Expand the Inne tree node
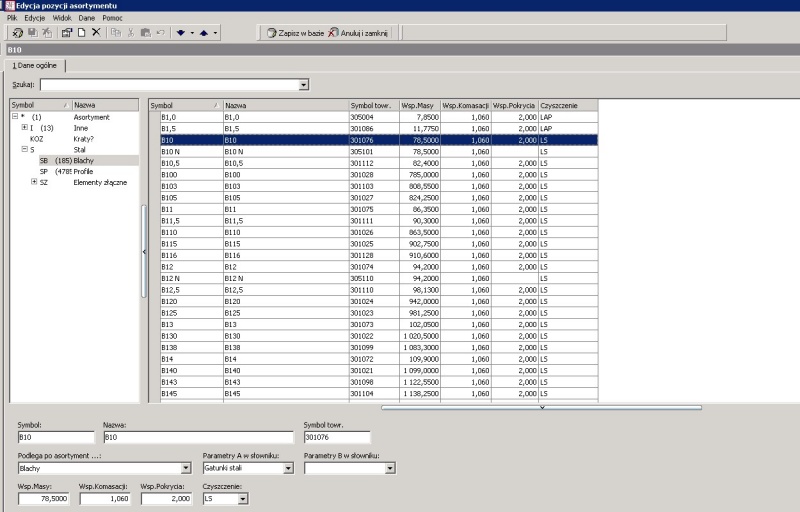Image resolution: width=800 pixels, height=512 pixels. 24,127
